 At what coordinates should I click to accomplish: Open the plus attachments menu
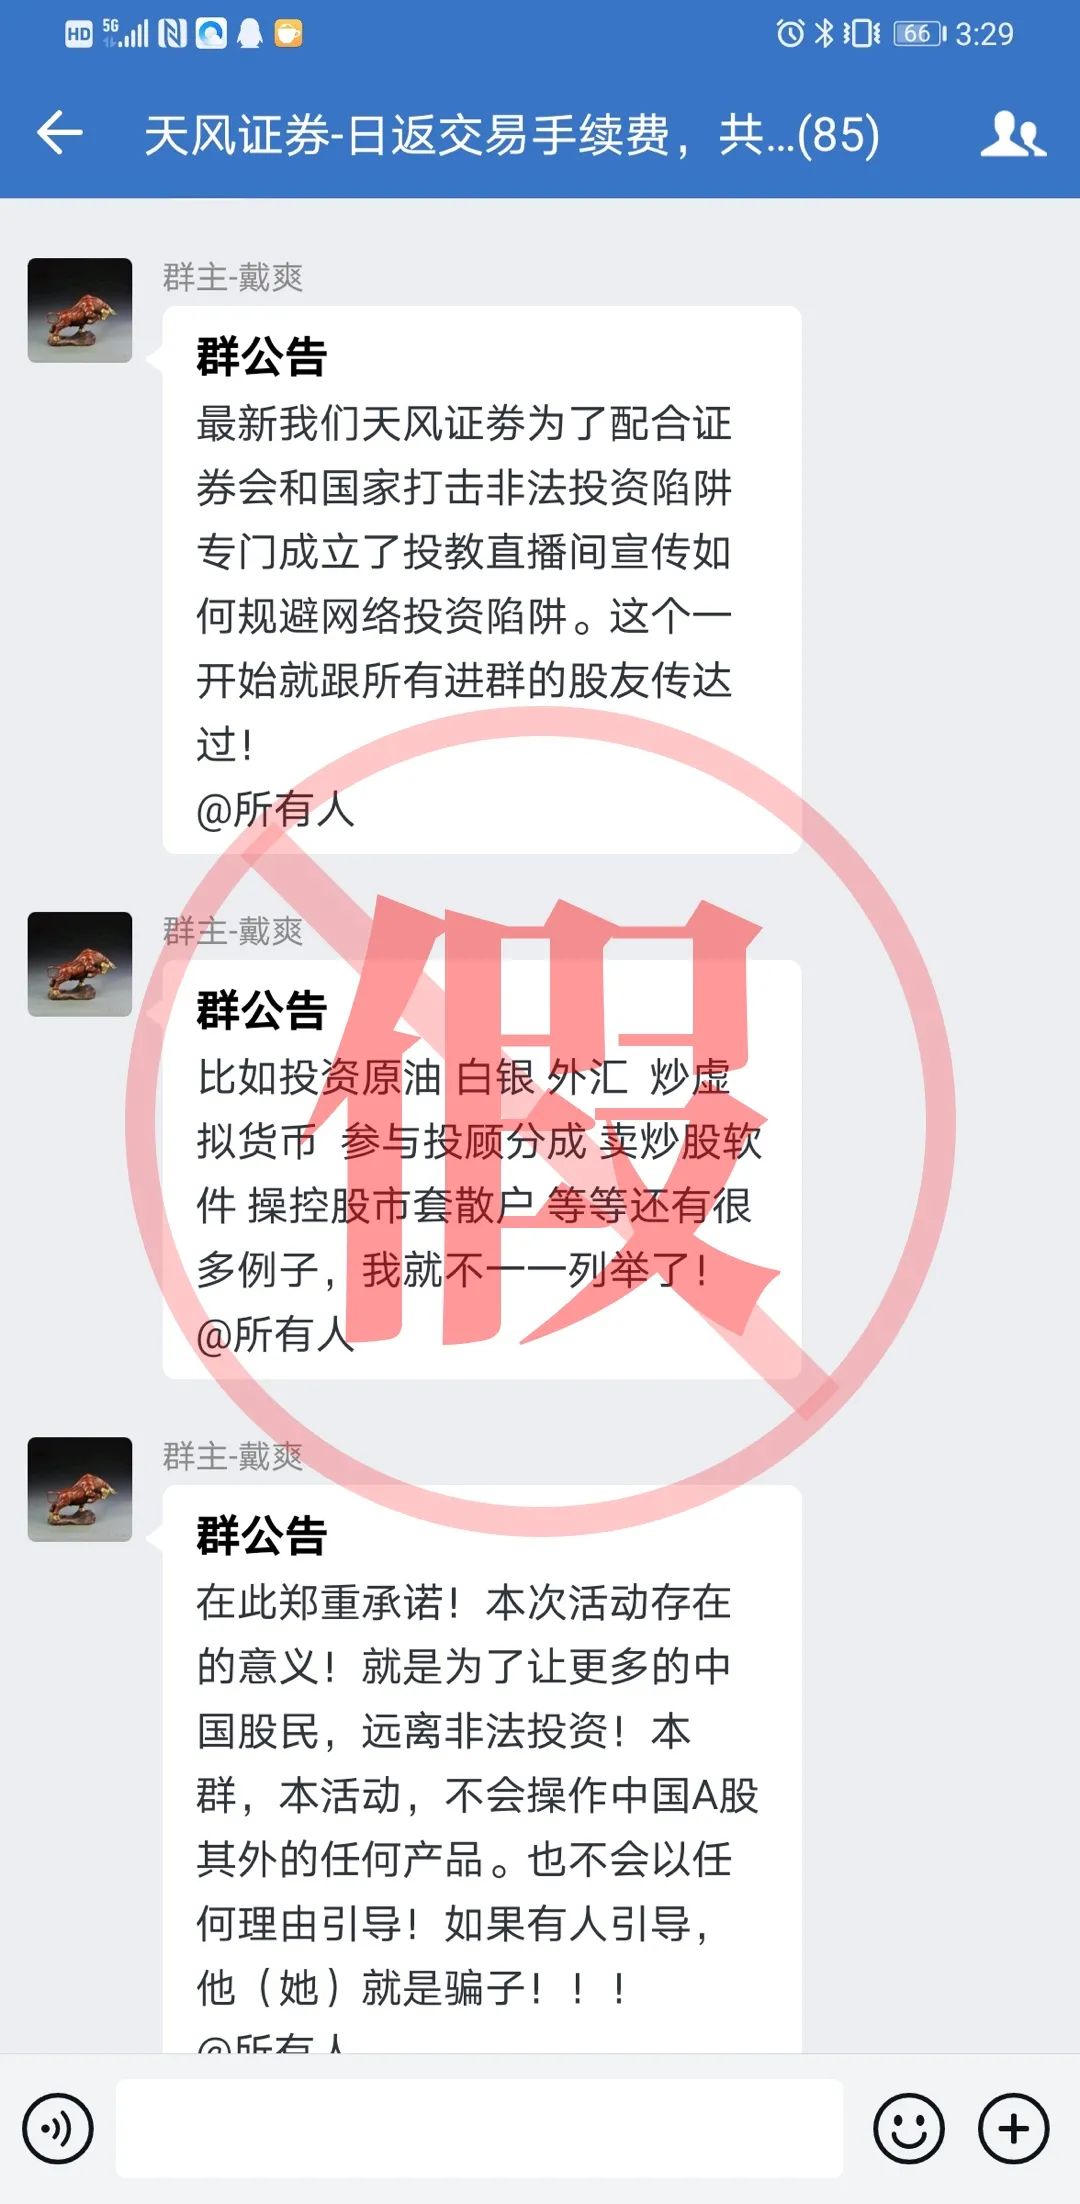tap(1014, 2129)
